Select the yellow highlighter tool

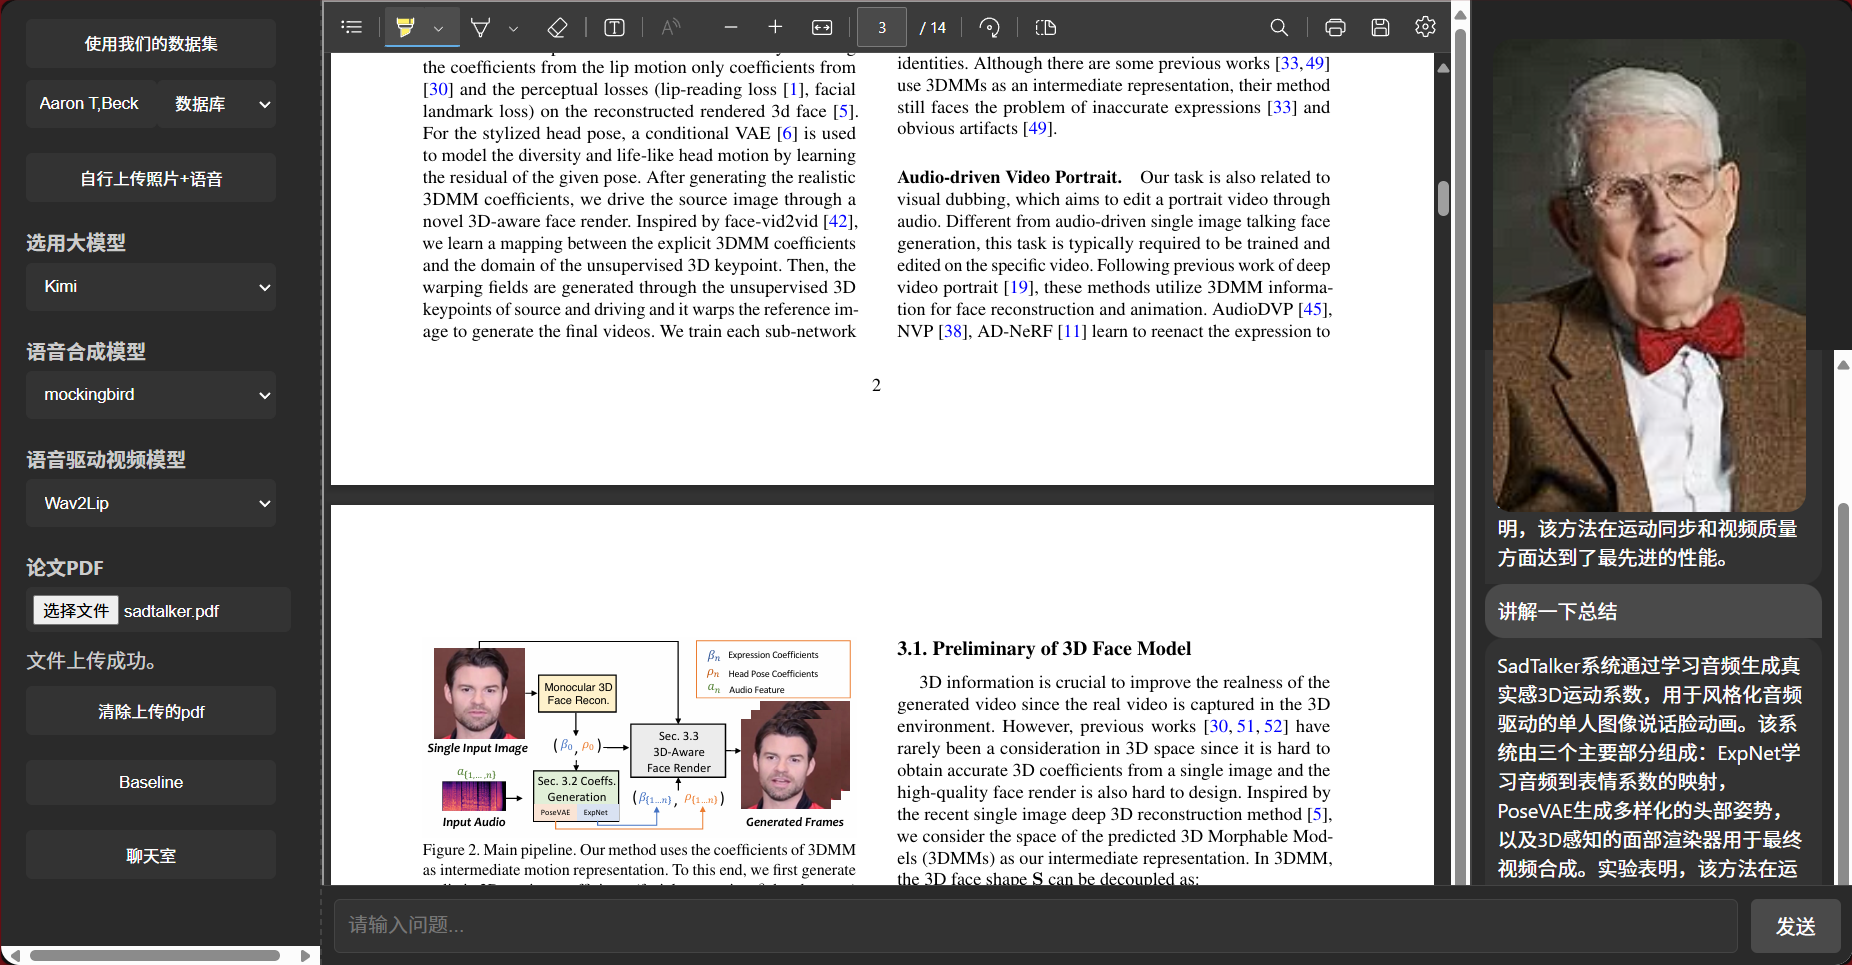tap(405, 27)
